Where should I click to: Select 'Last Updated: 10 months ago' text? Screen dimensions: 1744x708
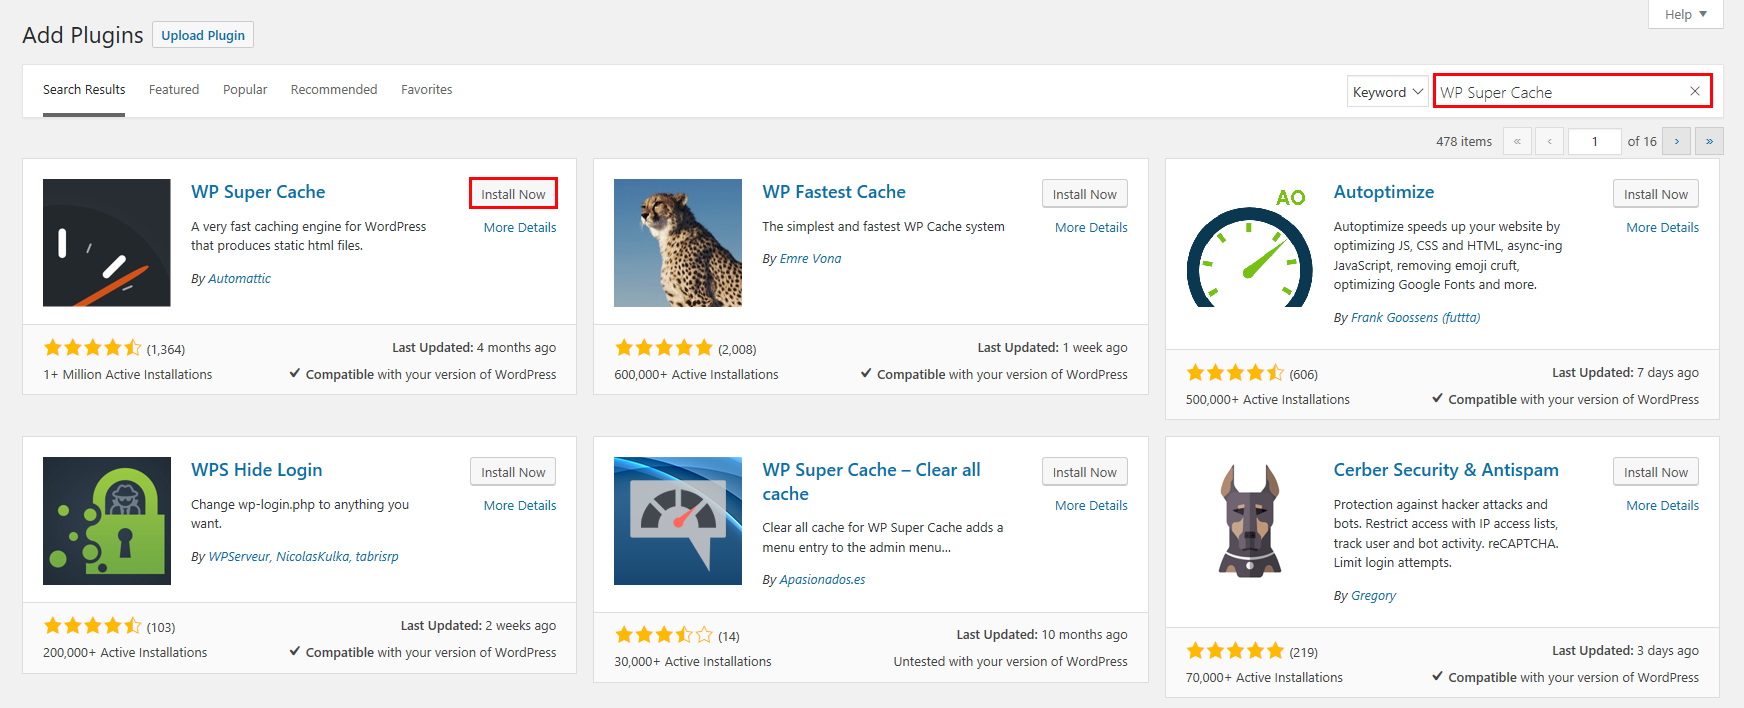[1042, 635]
